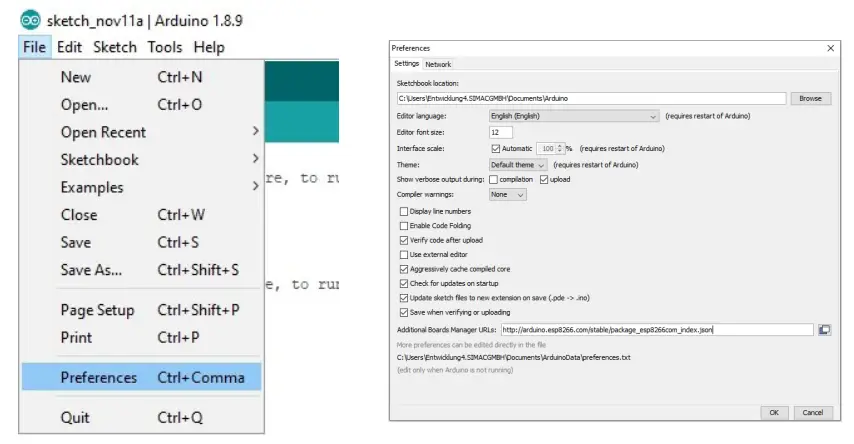Select Open... menu entry
854x444 pixels.
(x=142, y=104)
